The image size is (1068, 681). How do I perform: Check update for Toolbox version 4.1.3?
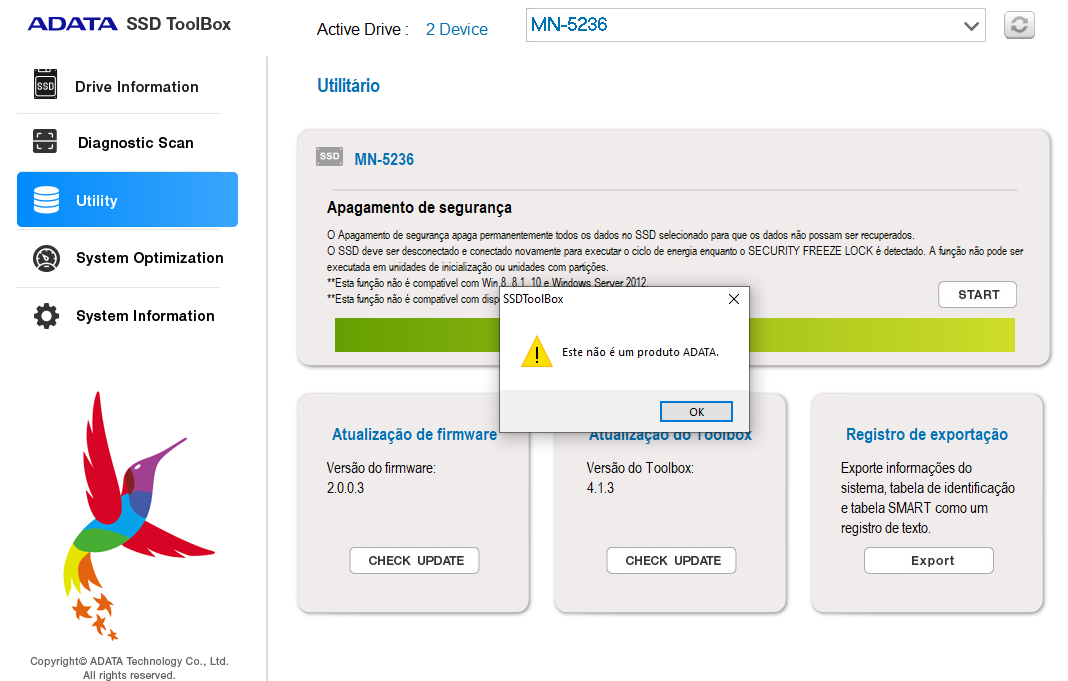(x=672, y=560)
